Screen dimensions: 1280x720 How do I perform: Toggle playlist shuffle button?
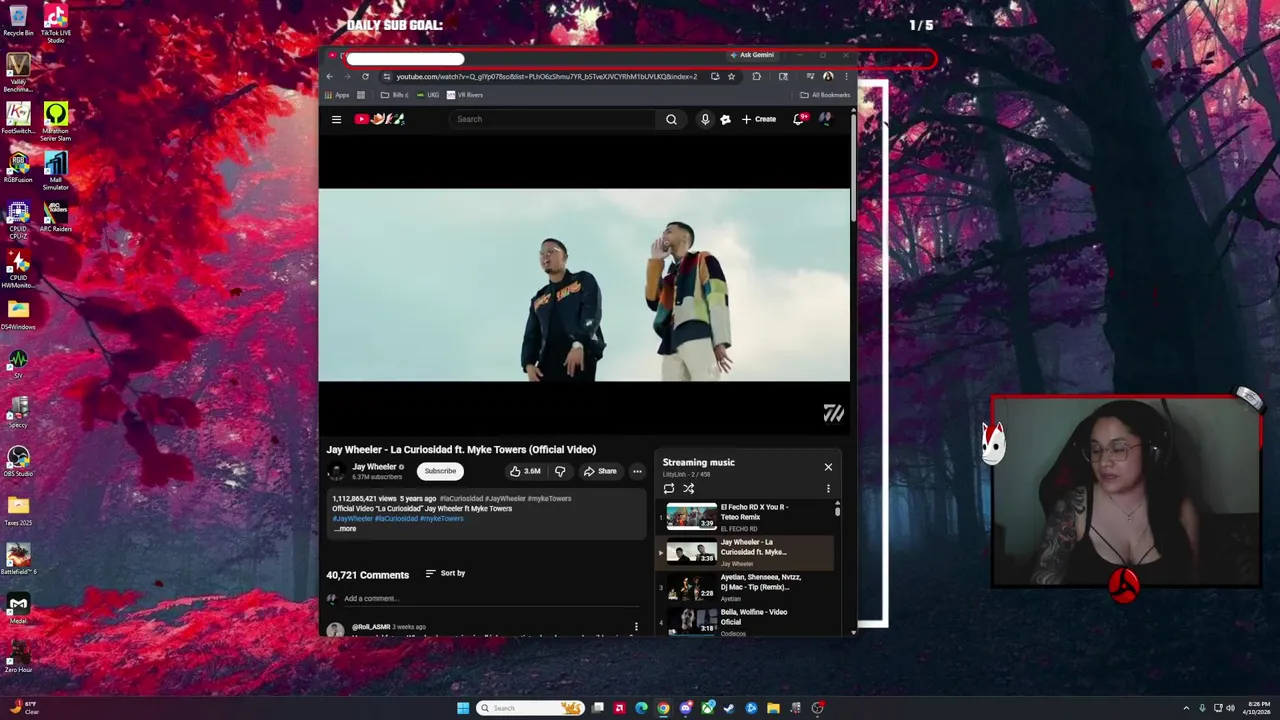click(x=688, y=489)
